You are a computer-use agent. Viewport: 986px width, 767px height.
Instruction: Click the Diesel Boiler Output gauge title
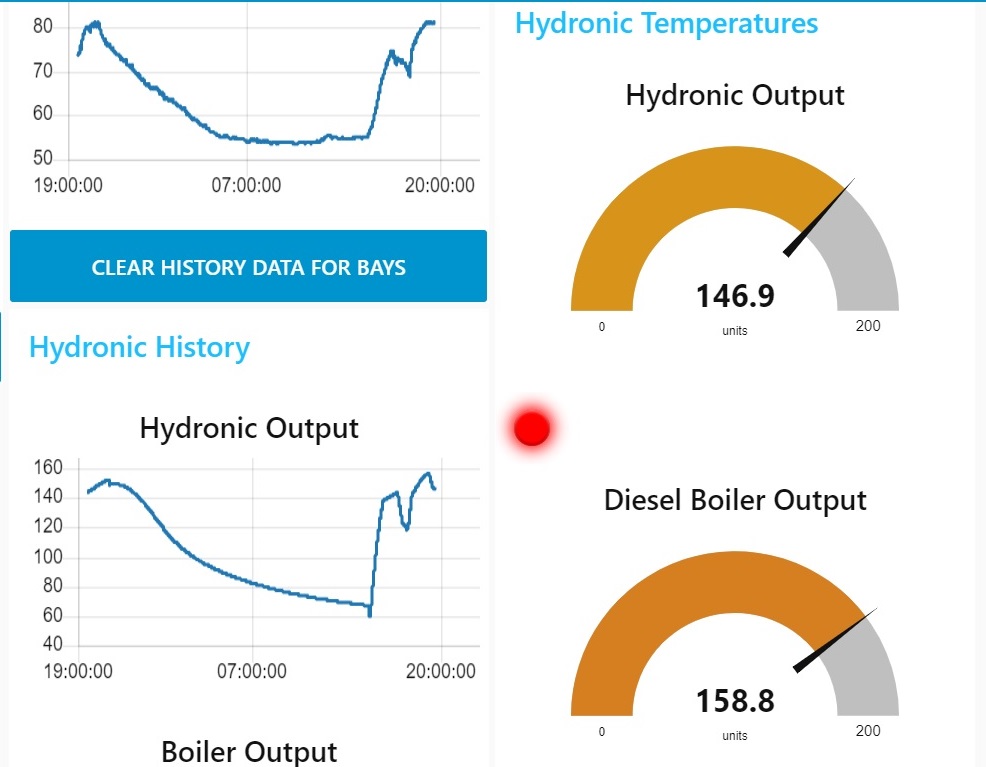coord(735,500)
